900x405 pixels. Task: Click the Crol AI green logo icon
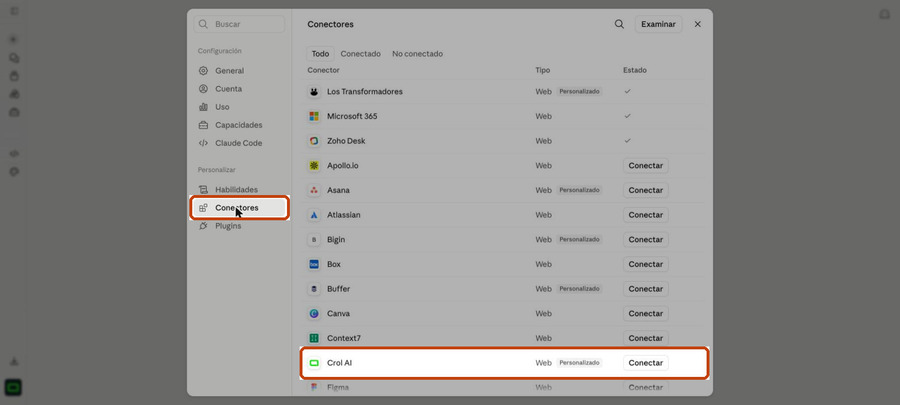(314, 363)
